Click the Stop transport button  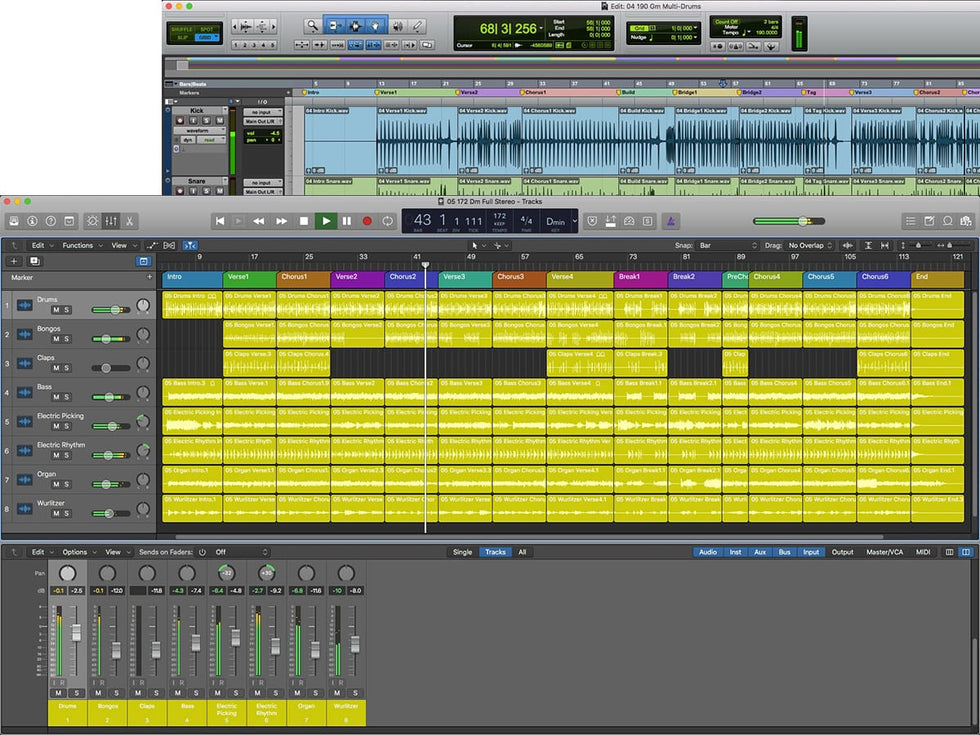[x=303, y=221]
